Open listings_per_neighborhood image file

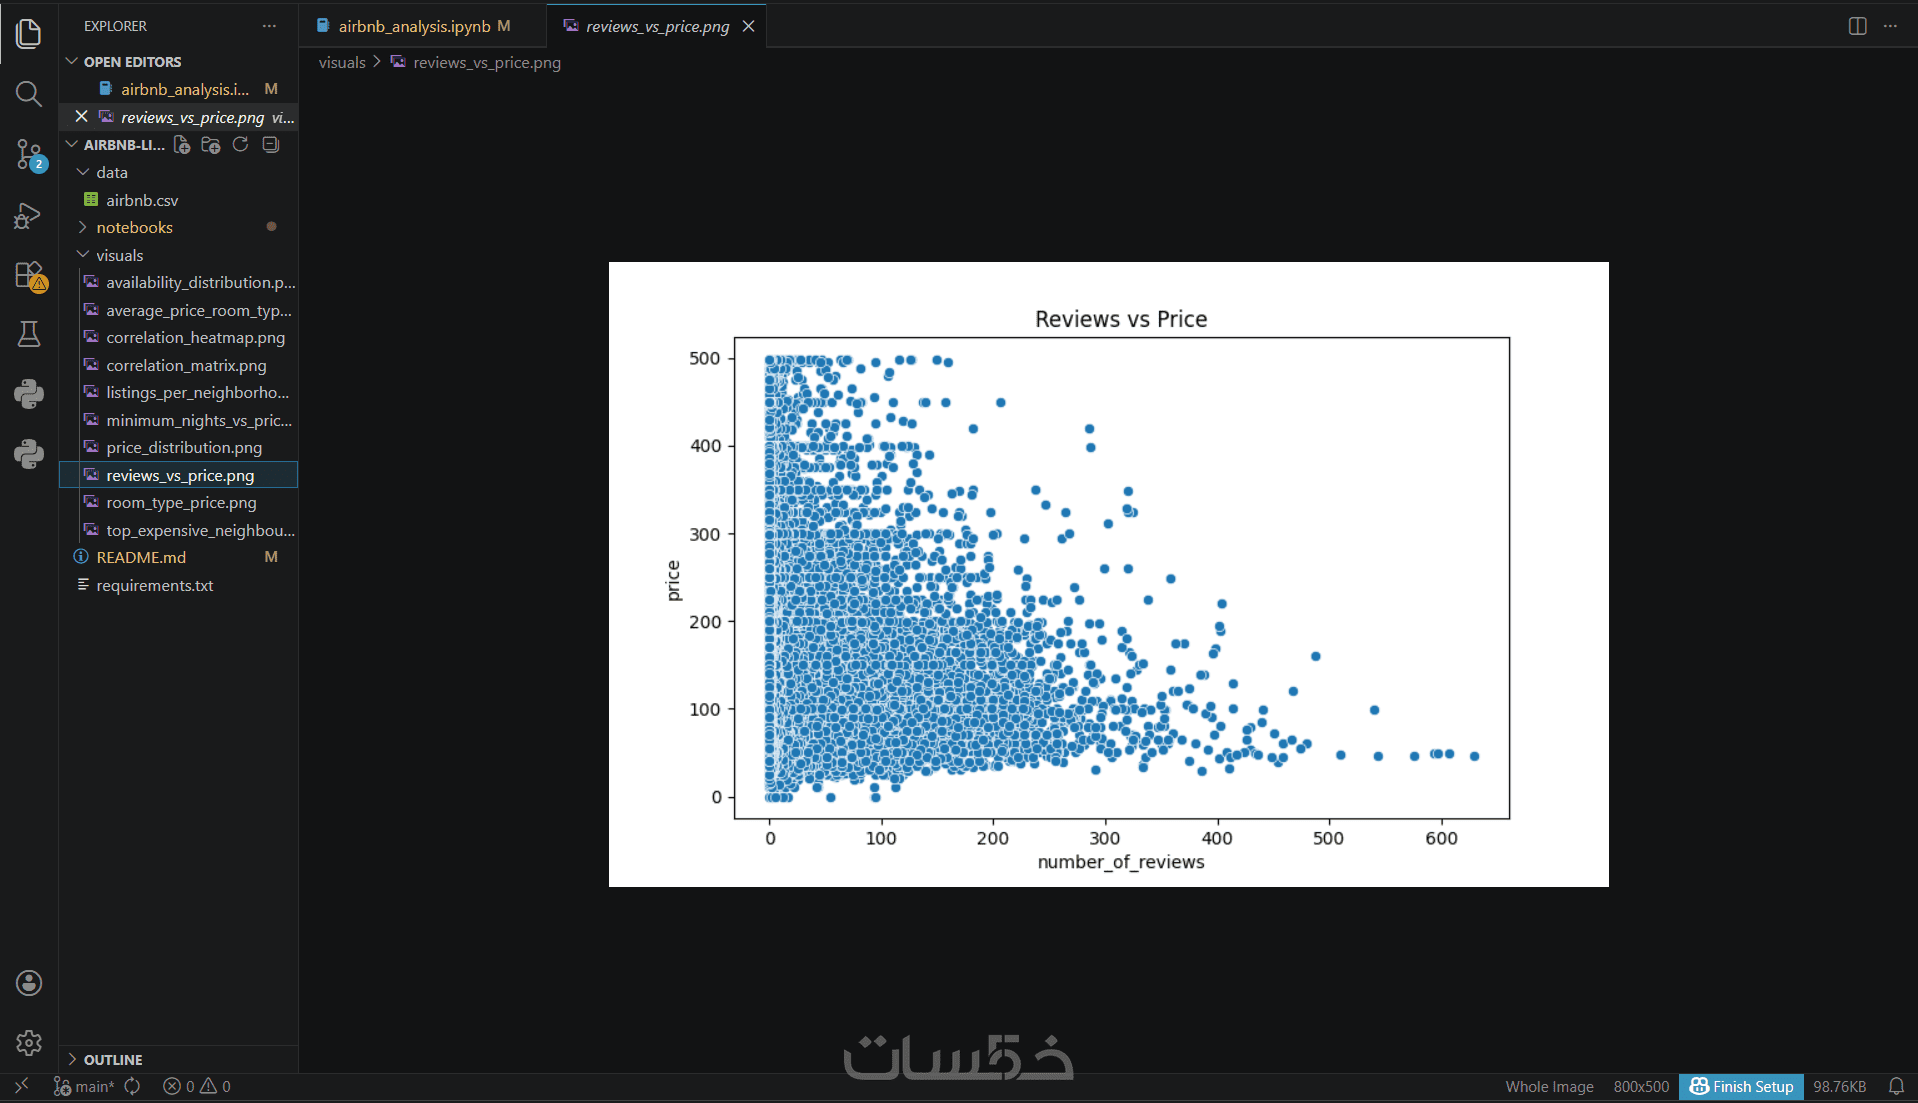pyautogui.click(x=178, y=392)
